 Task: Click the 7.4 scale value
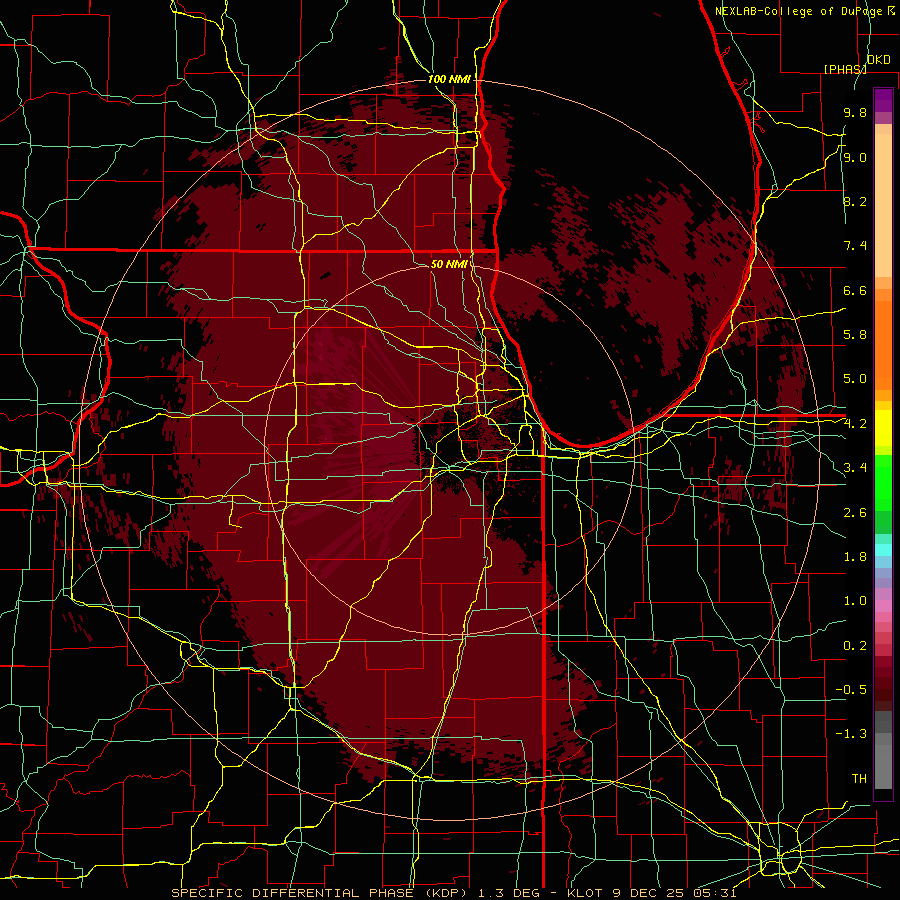[855, 246]
